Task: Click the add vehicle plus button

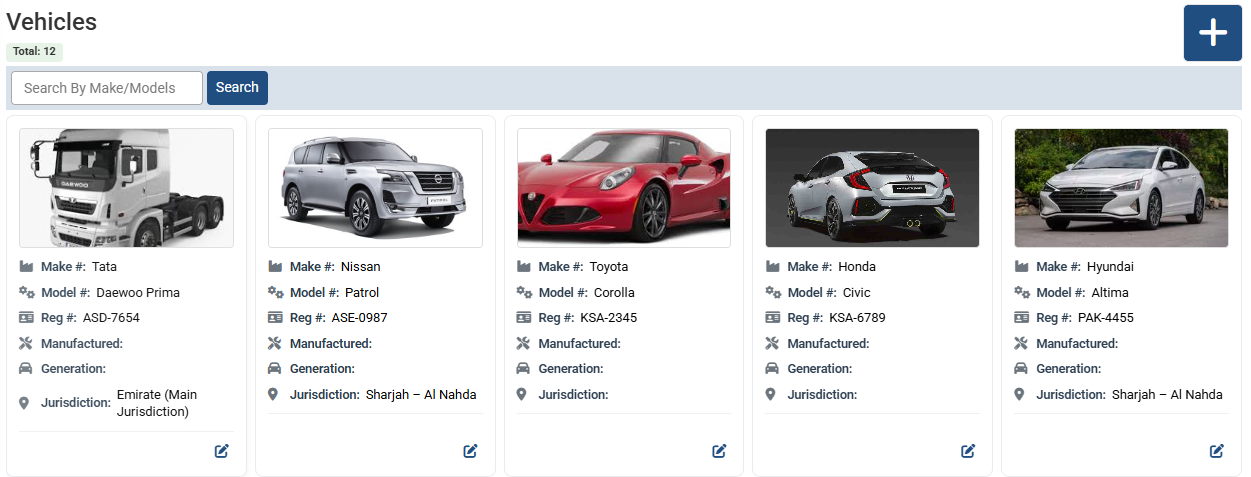Action: [x=1212, y=33]
